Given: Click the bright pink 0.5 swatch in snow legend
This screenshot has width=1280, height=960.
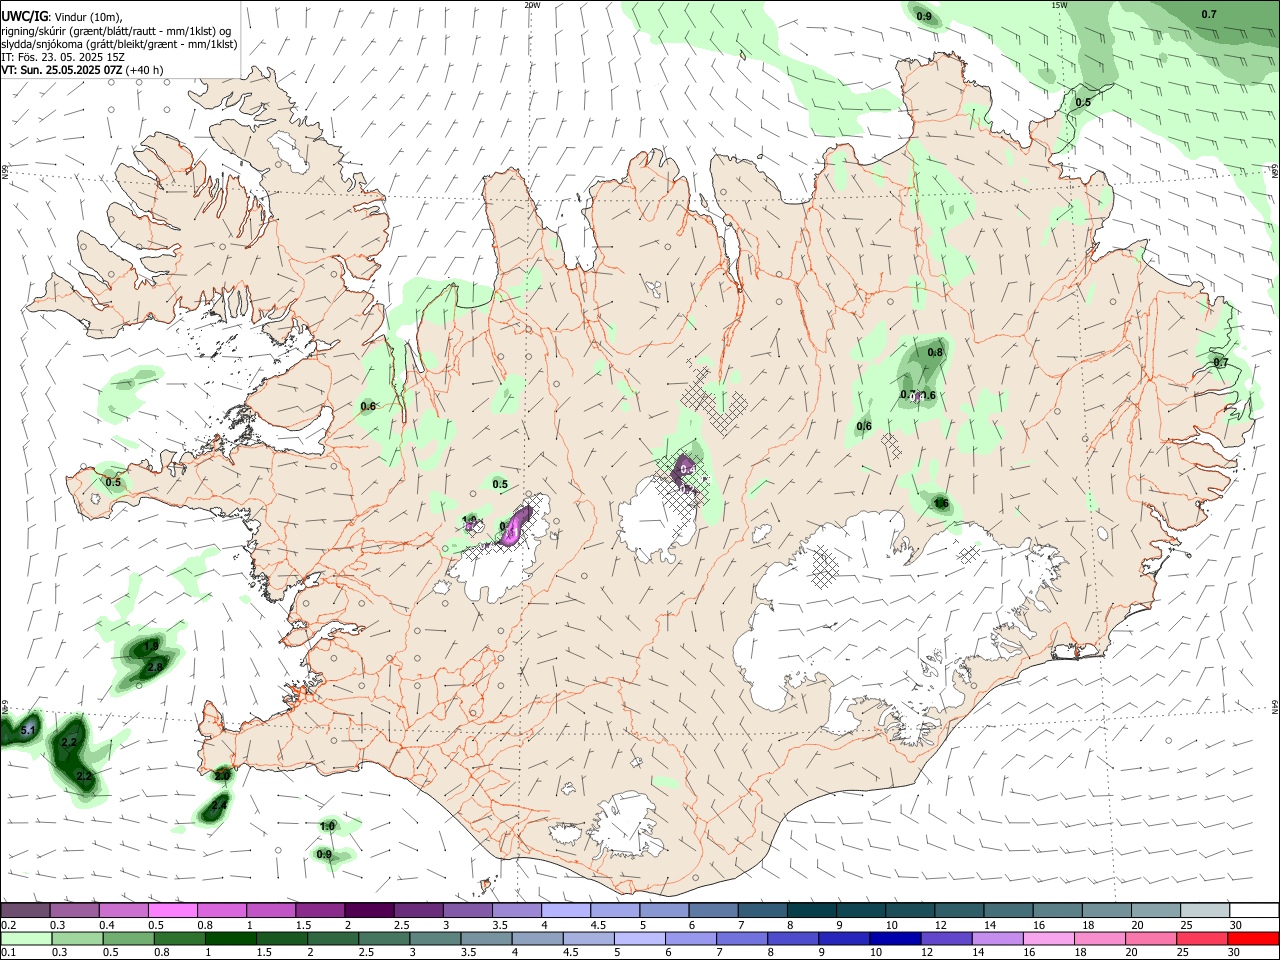Looking at the screenshot, I should click(x=172, y=910).
